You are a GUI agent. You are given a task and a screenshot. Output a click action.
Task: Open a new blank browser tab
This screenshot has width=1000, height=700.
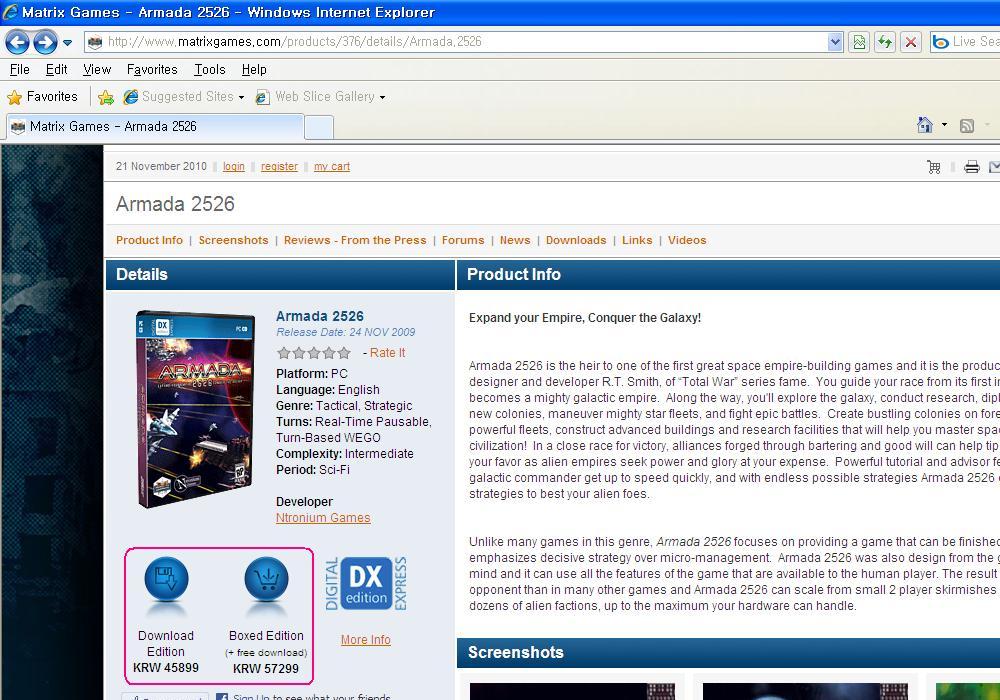[x=319, y=128]
